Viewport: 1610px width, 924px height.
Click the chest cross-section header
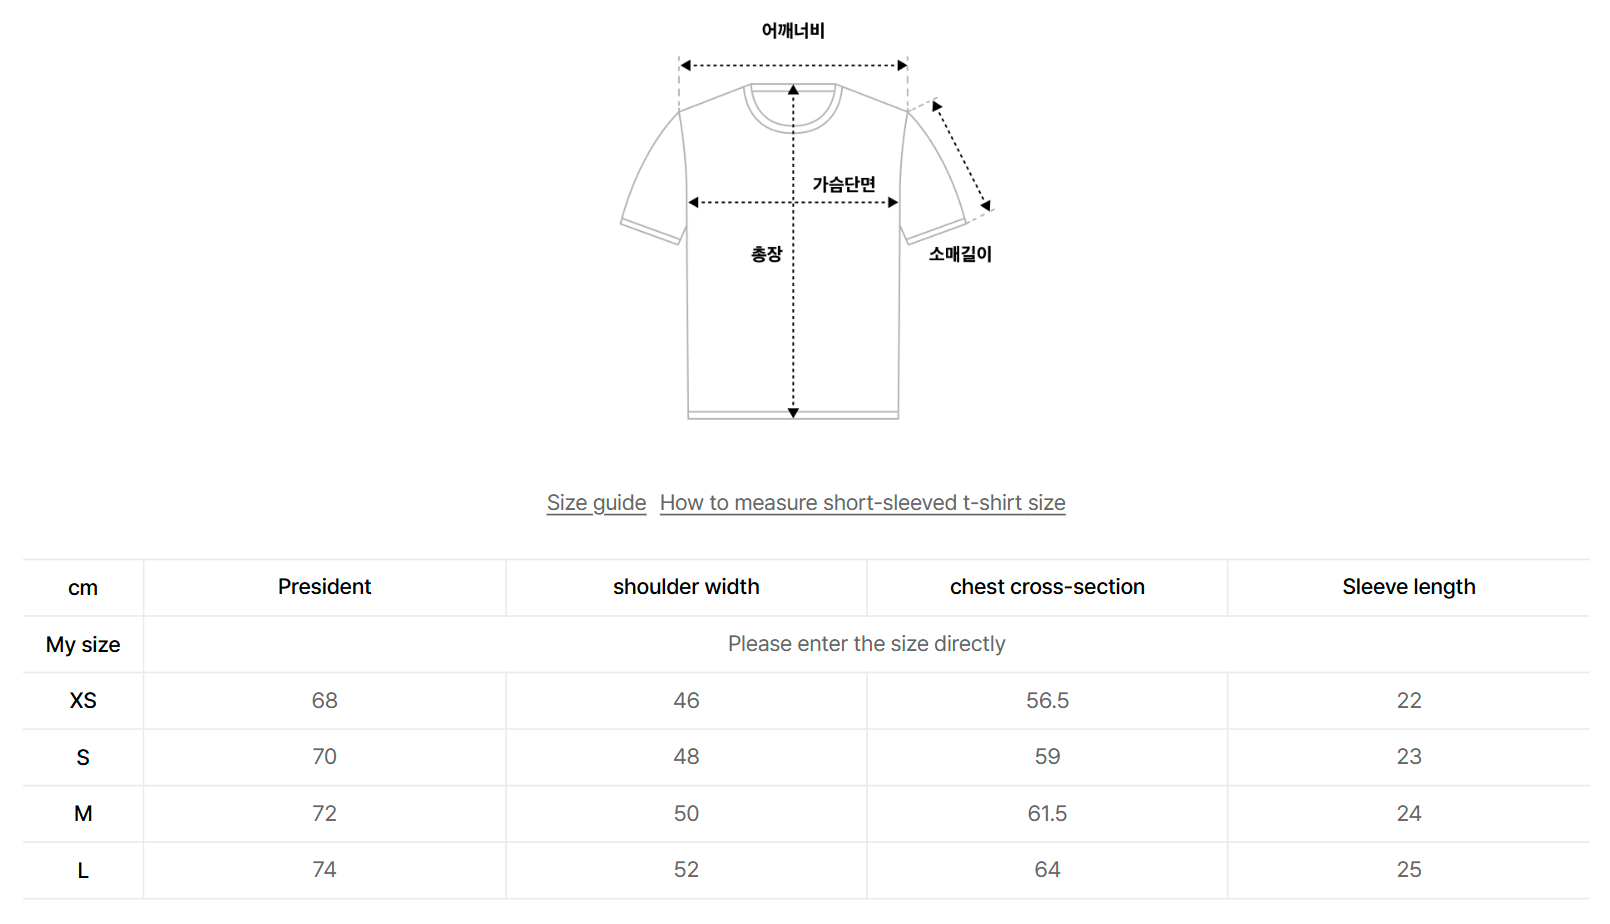(1047, 587)
